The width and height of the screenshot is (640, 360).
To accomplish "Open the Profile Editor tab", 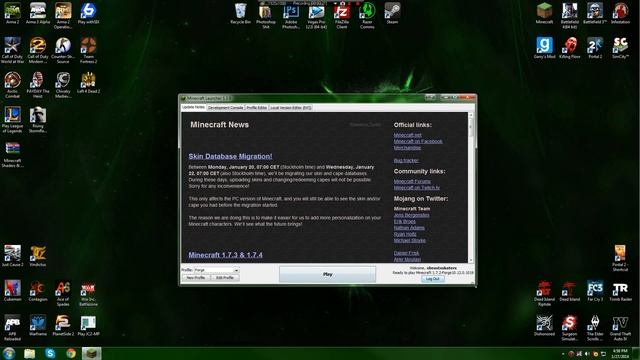I will click(256, 108).
